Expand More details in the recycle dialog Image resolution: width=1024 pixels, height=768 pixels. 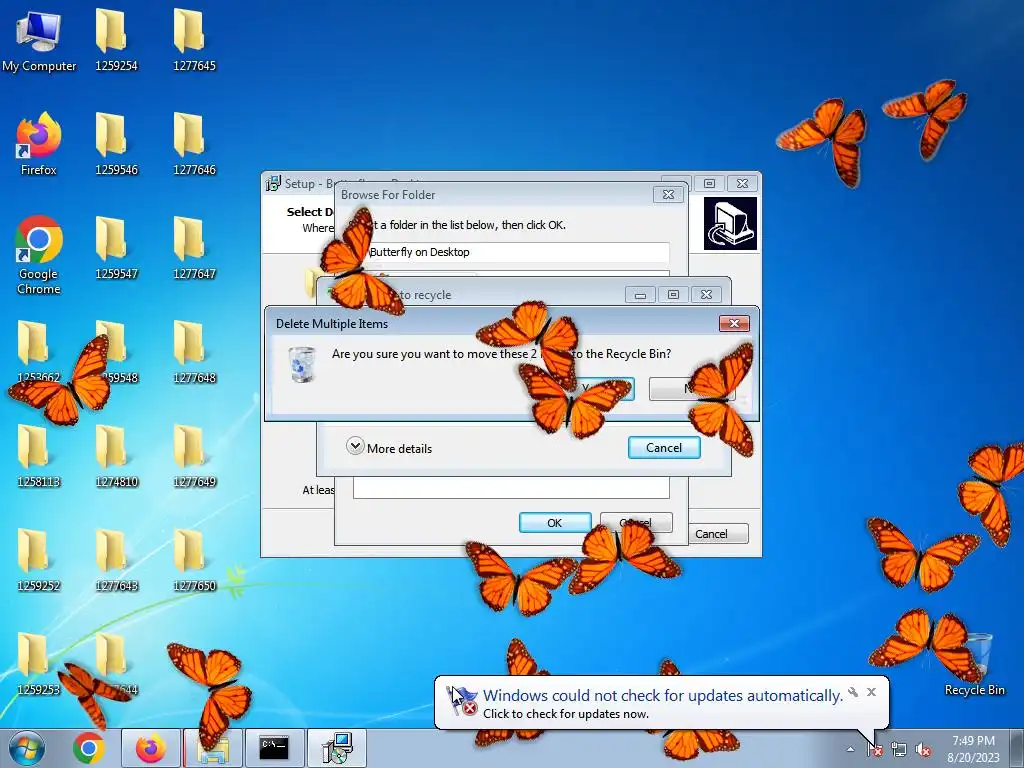[x=390, y=447]
